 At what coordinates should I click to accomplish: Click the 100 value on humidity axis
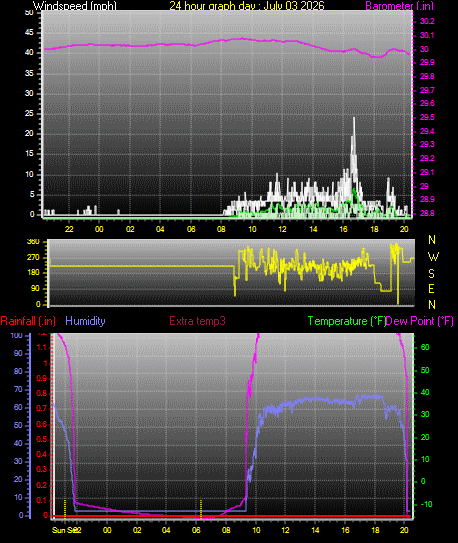pyautogui.click(x=16, y=335)
